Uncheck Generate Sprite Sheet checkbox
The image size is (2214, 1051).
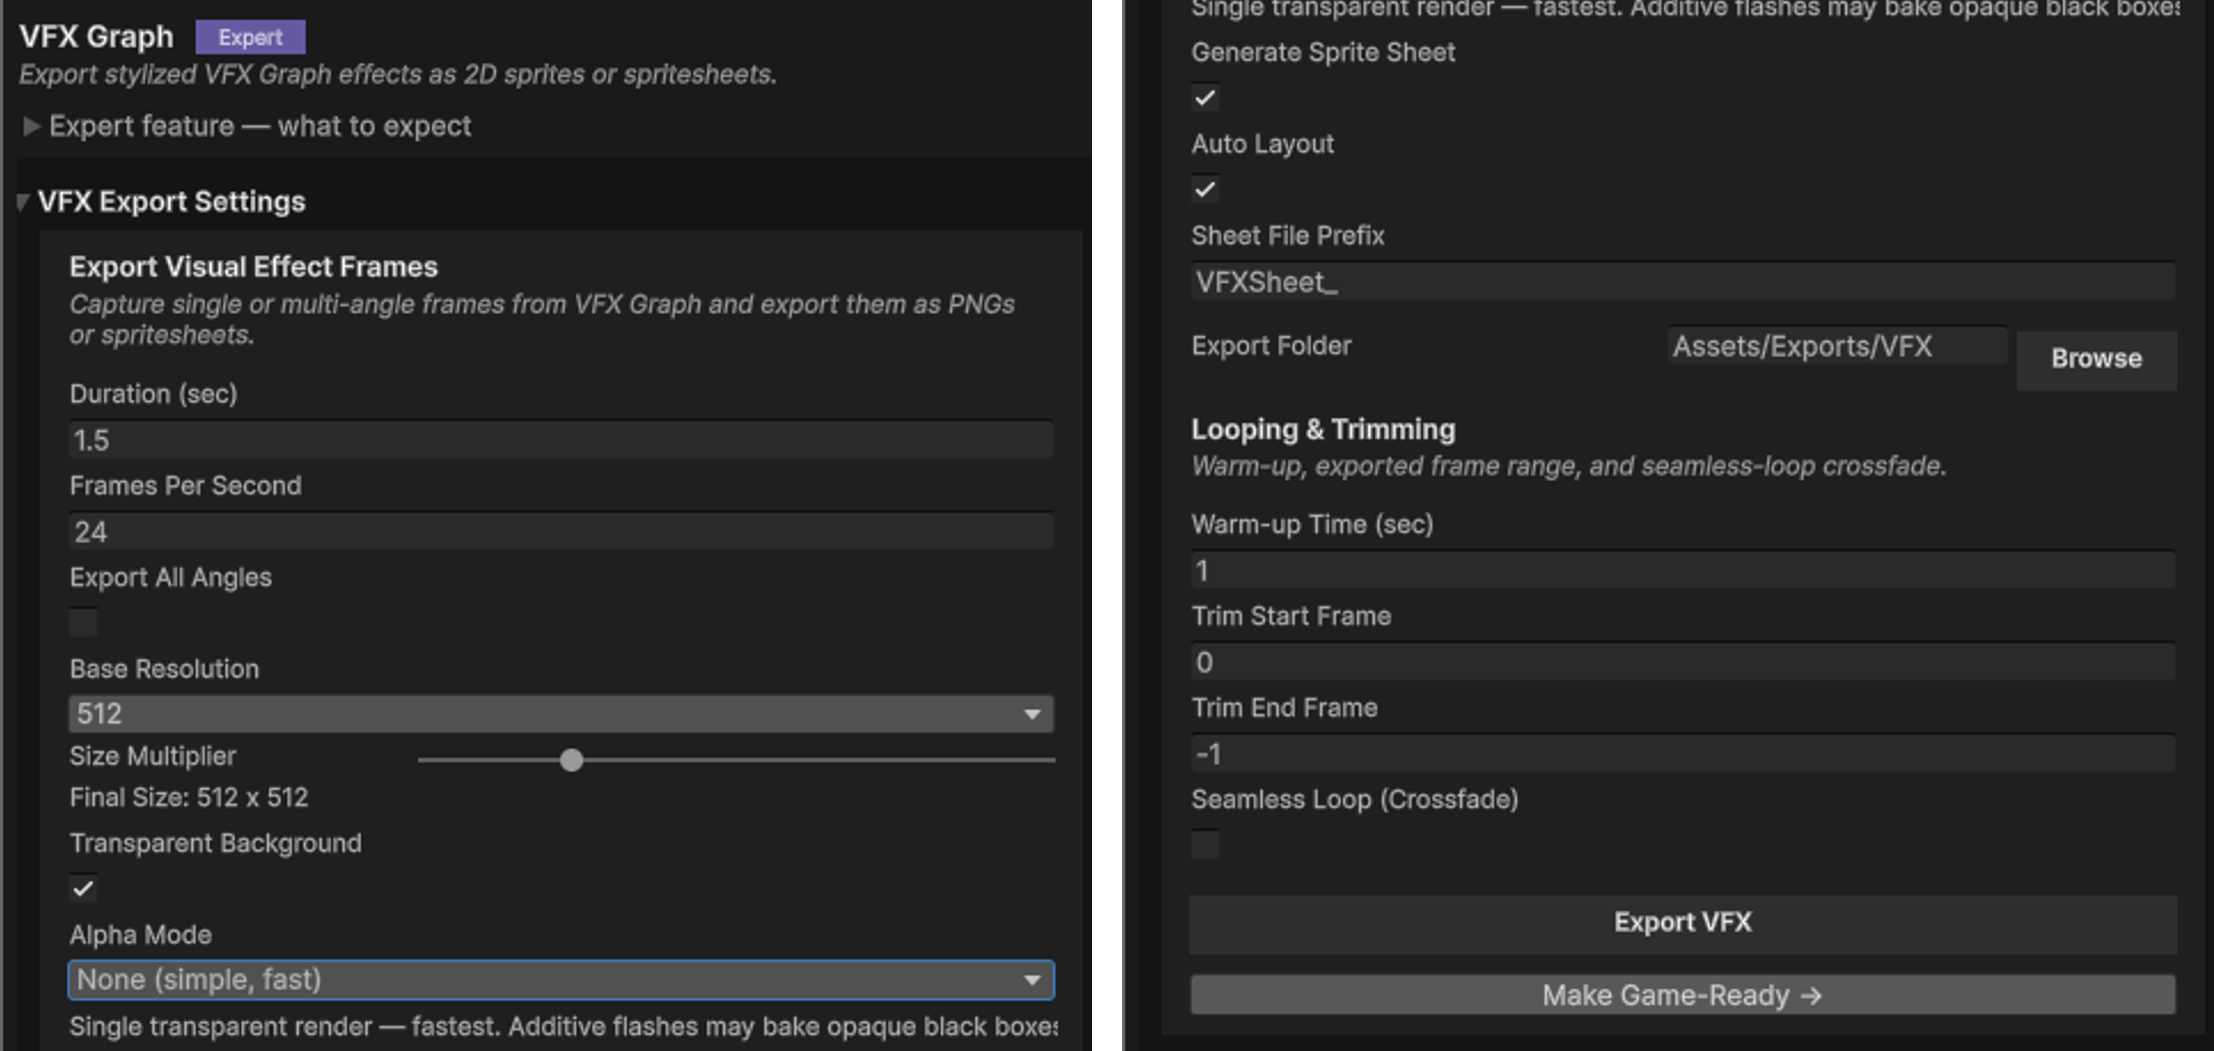click(x=1206, y=97)
